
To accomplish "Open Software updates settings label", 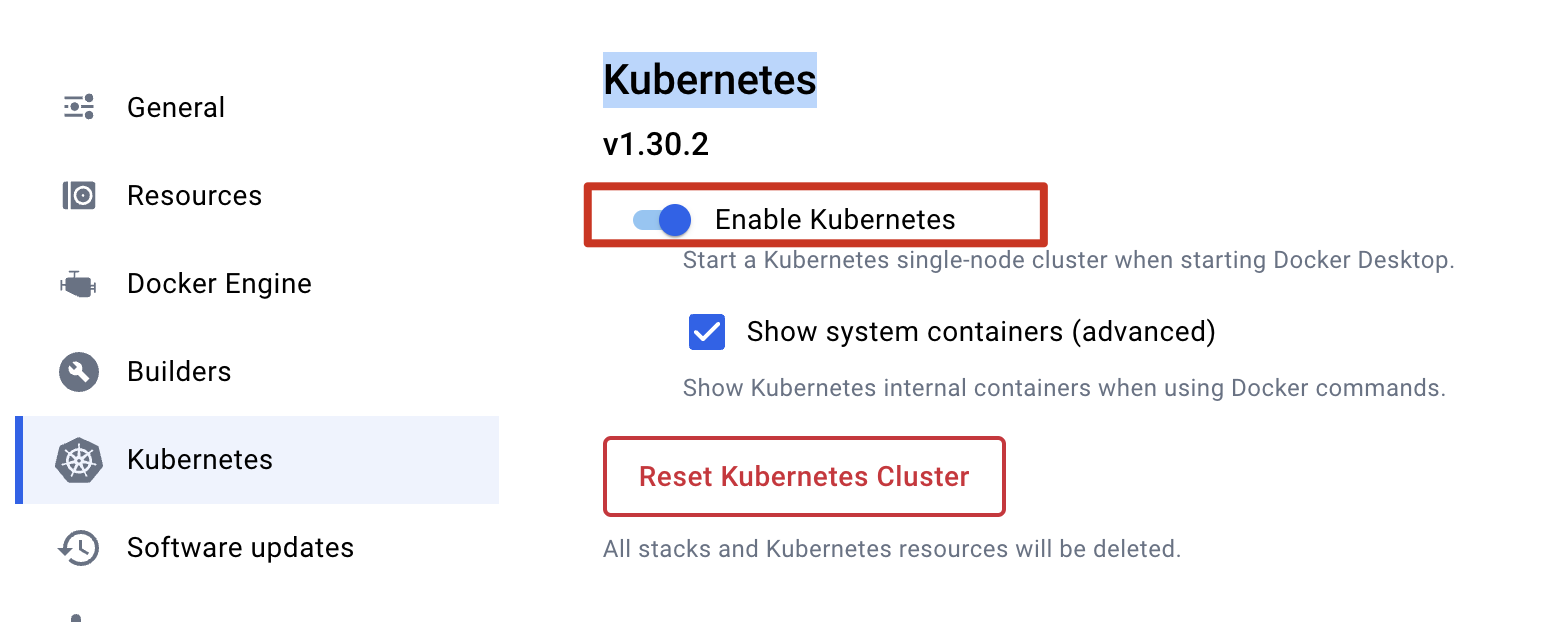I will click(240, 548).
